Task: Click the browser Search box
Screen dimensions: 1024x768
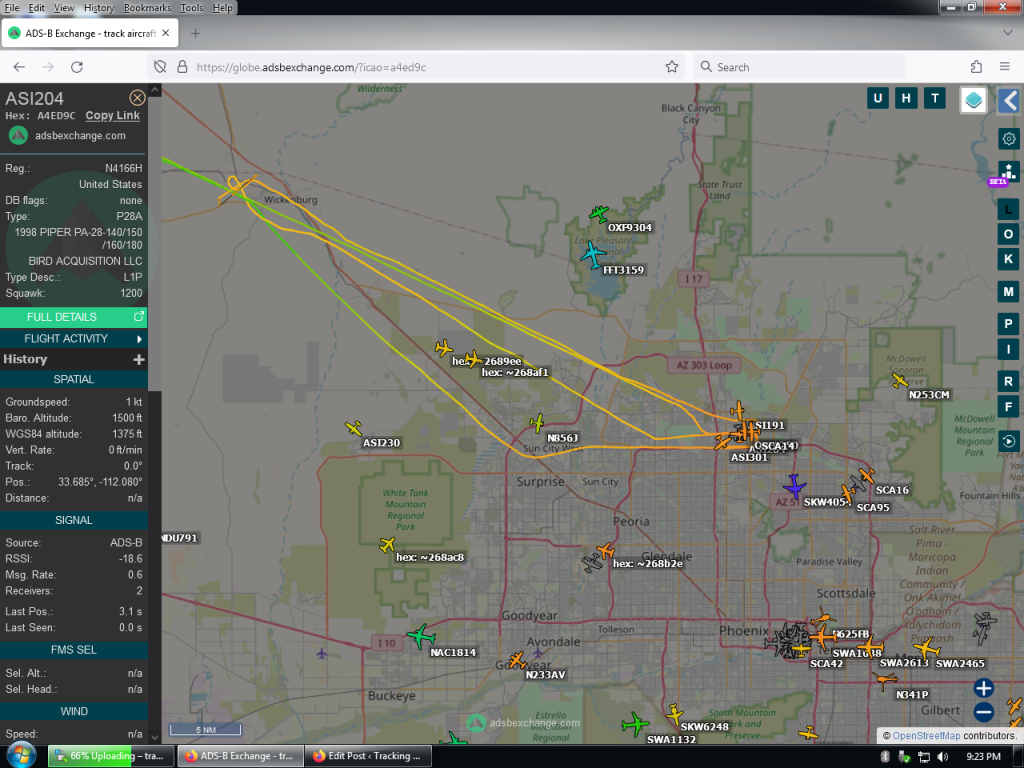Action: pos(799,67)
